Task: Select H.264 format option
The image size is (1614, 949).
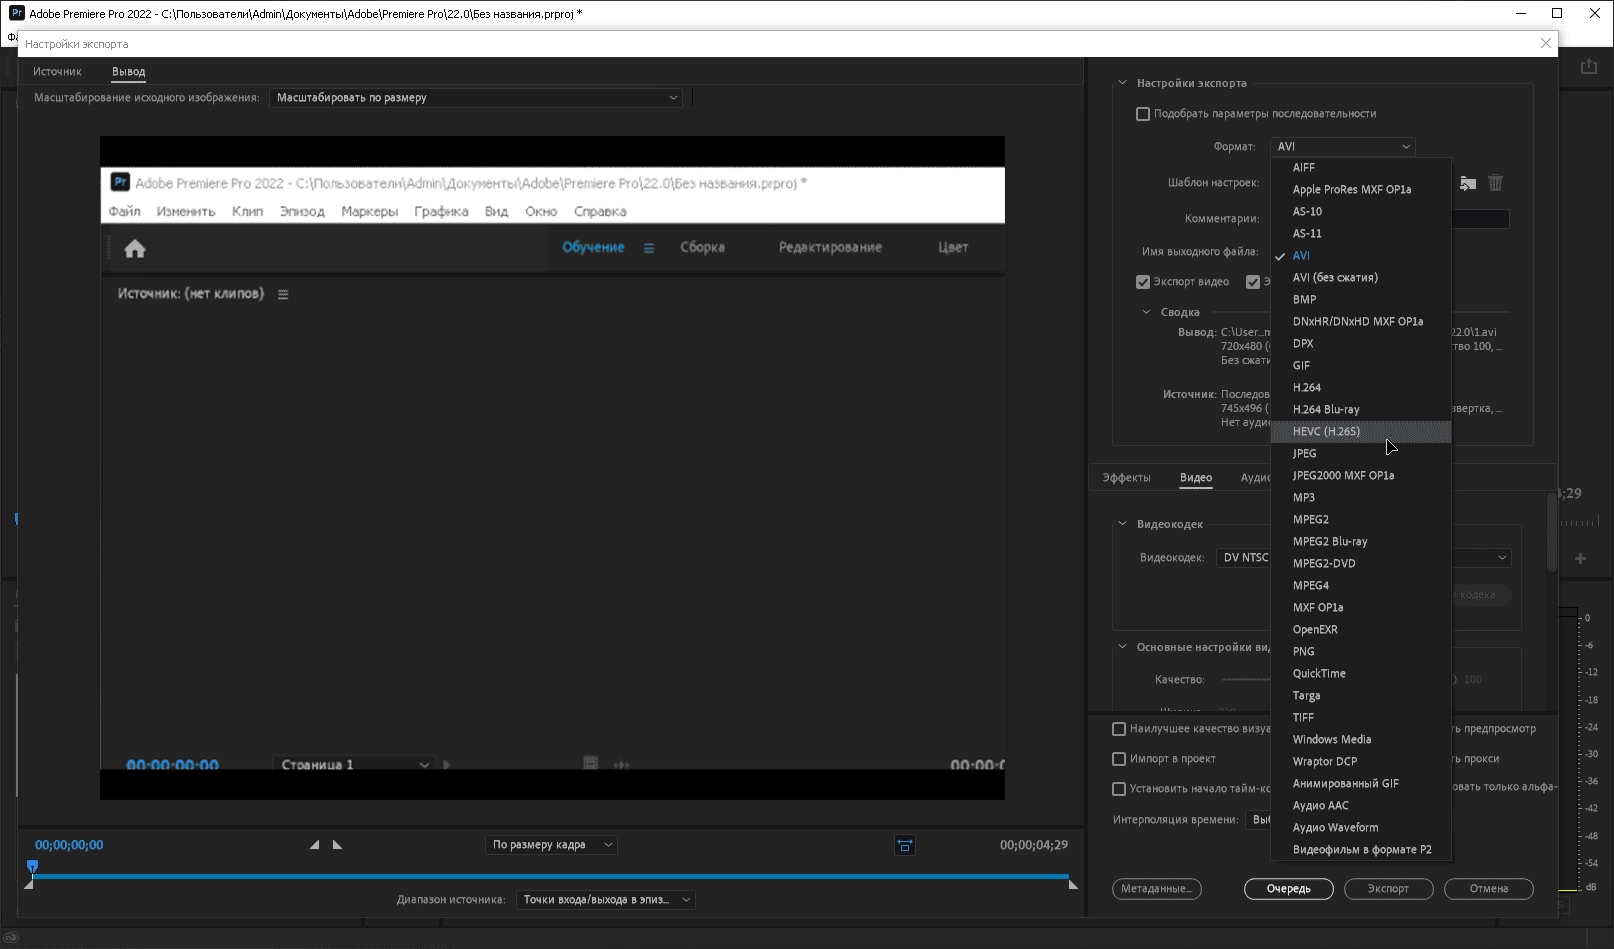Action: tap(1361, 388)
